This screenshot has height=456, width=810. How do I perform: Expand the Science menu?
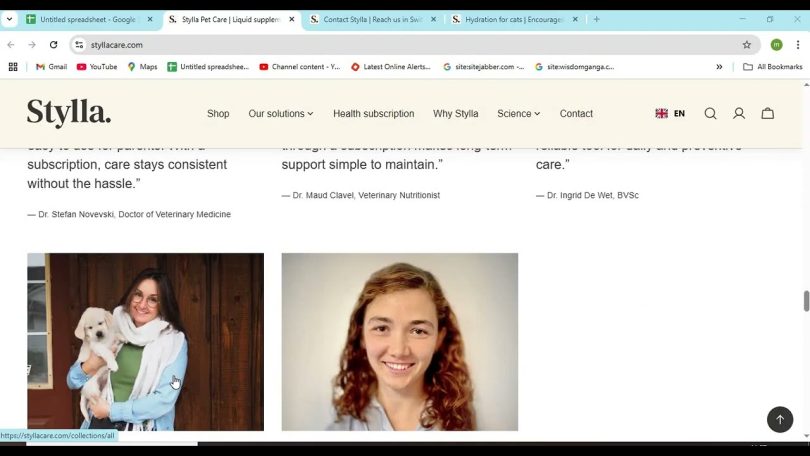[519, 114]
